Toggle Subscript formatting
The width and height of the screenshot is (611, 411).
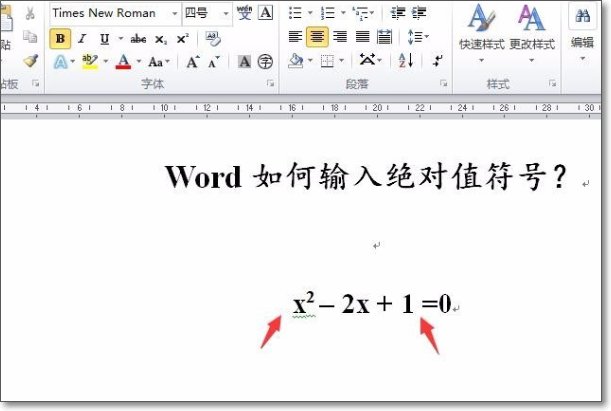[x=161, y=39]
